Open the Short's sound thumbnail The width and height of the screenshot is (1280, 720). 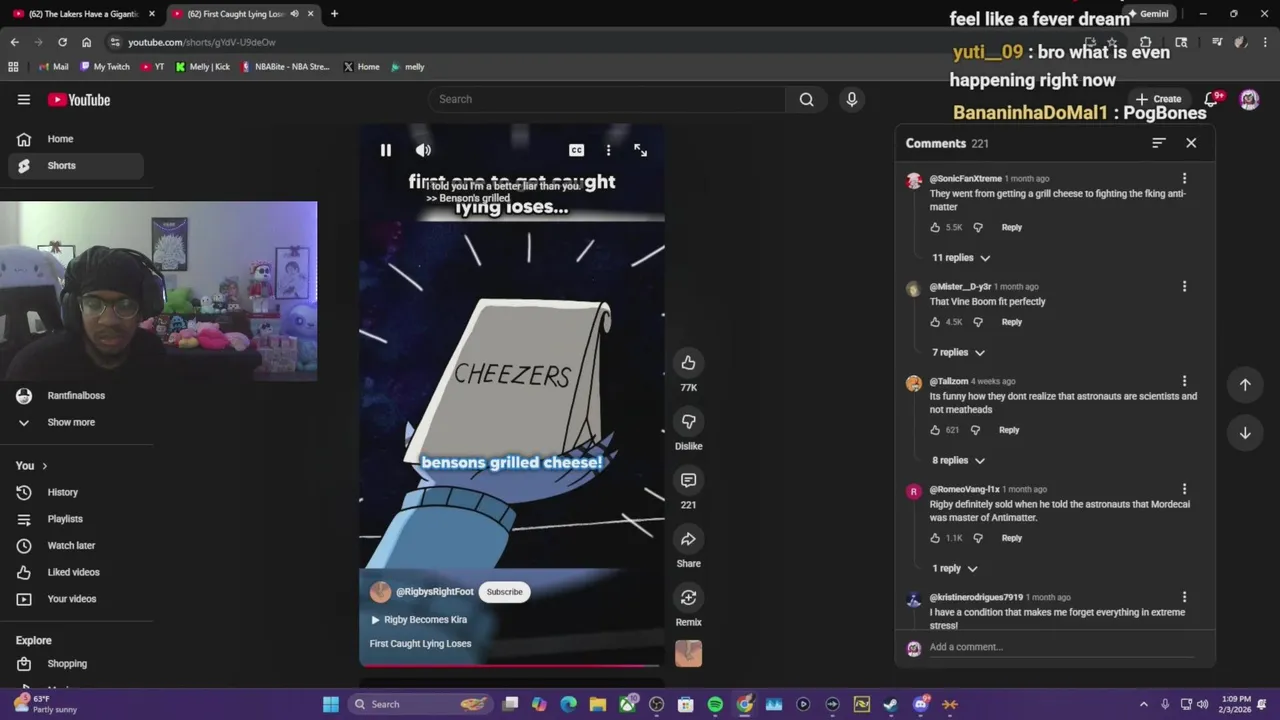tap(688, 653)
